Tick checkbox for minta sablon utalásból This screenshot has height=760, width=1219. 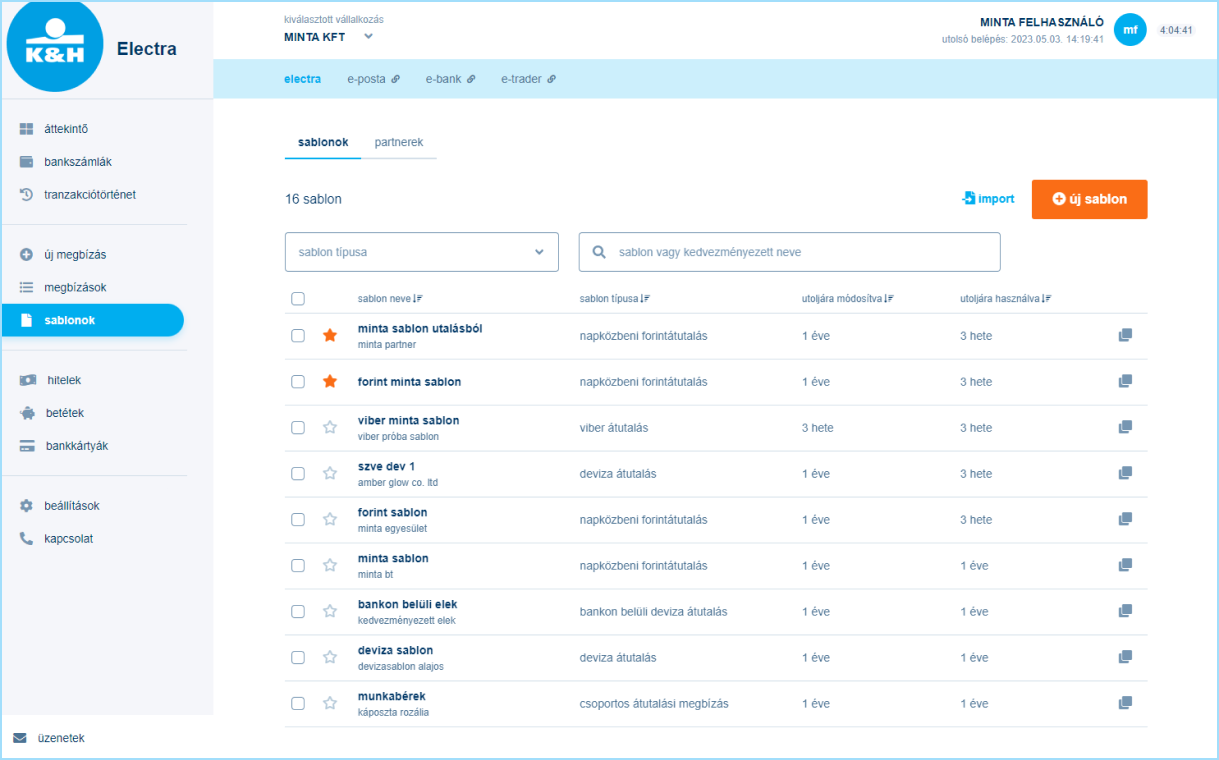click(x=298, y=336)
